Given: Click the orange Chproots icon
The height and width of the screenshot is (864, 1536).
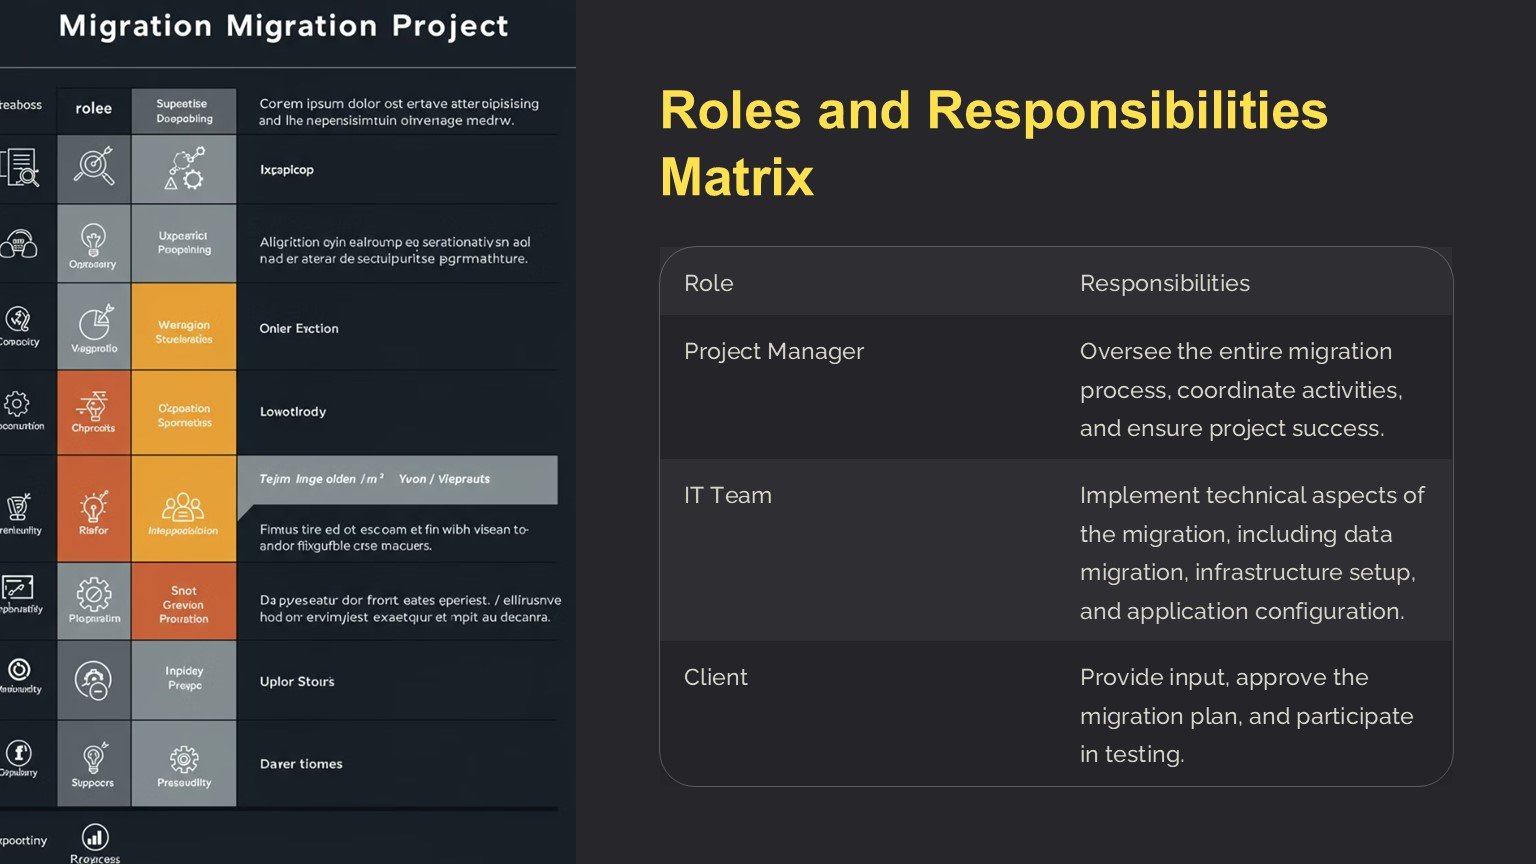Looking at the screenshot, I should pos(93,408).
